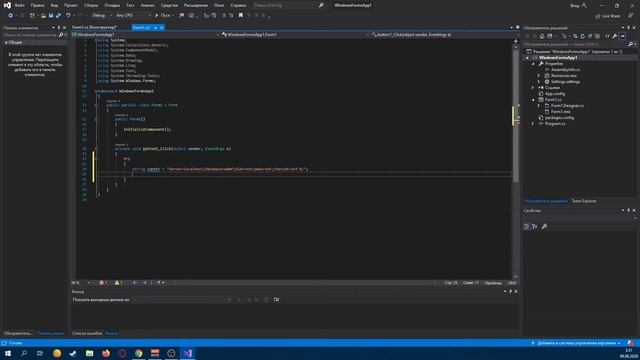
Task: Open the Справка menu
Action: point(238,5)
